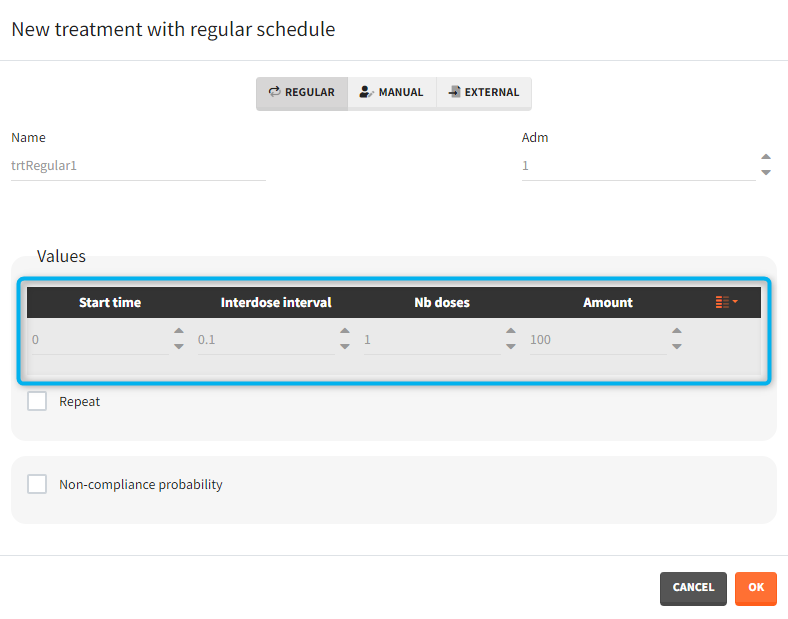
Task: Enable the Repeat checkbox
Action: pyautogui.click(x=37, y=401)
